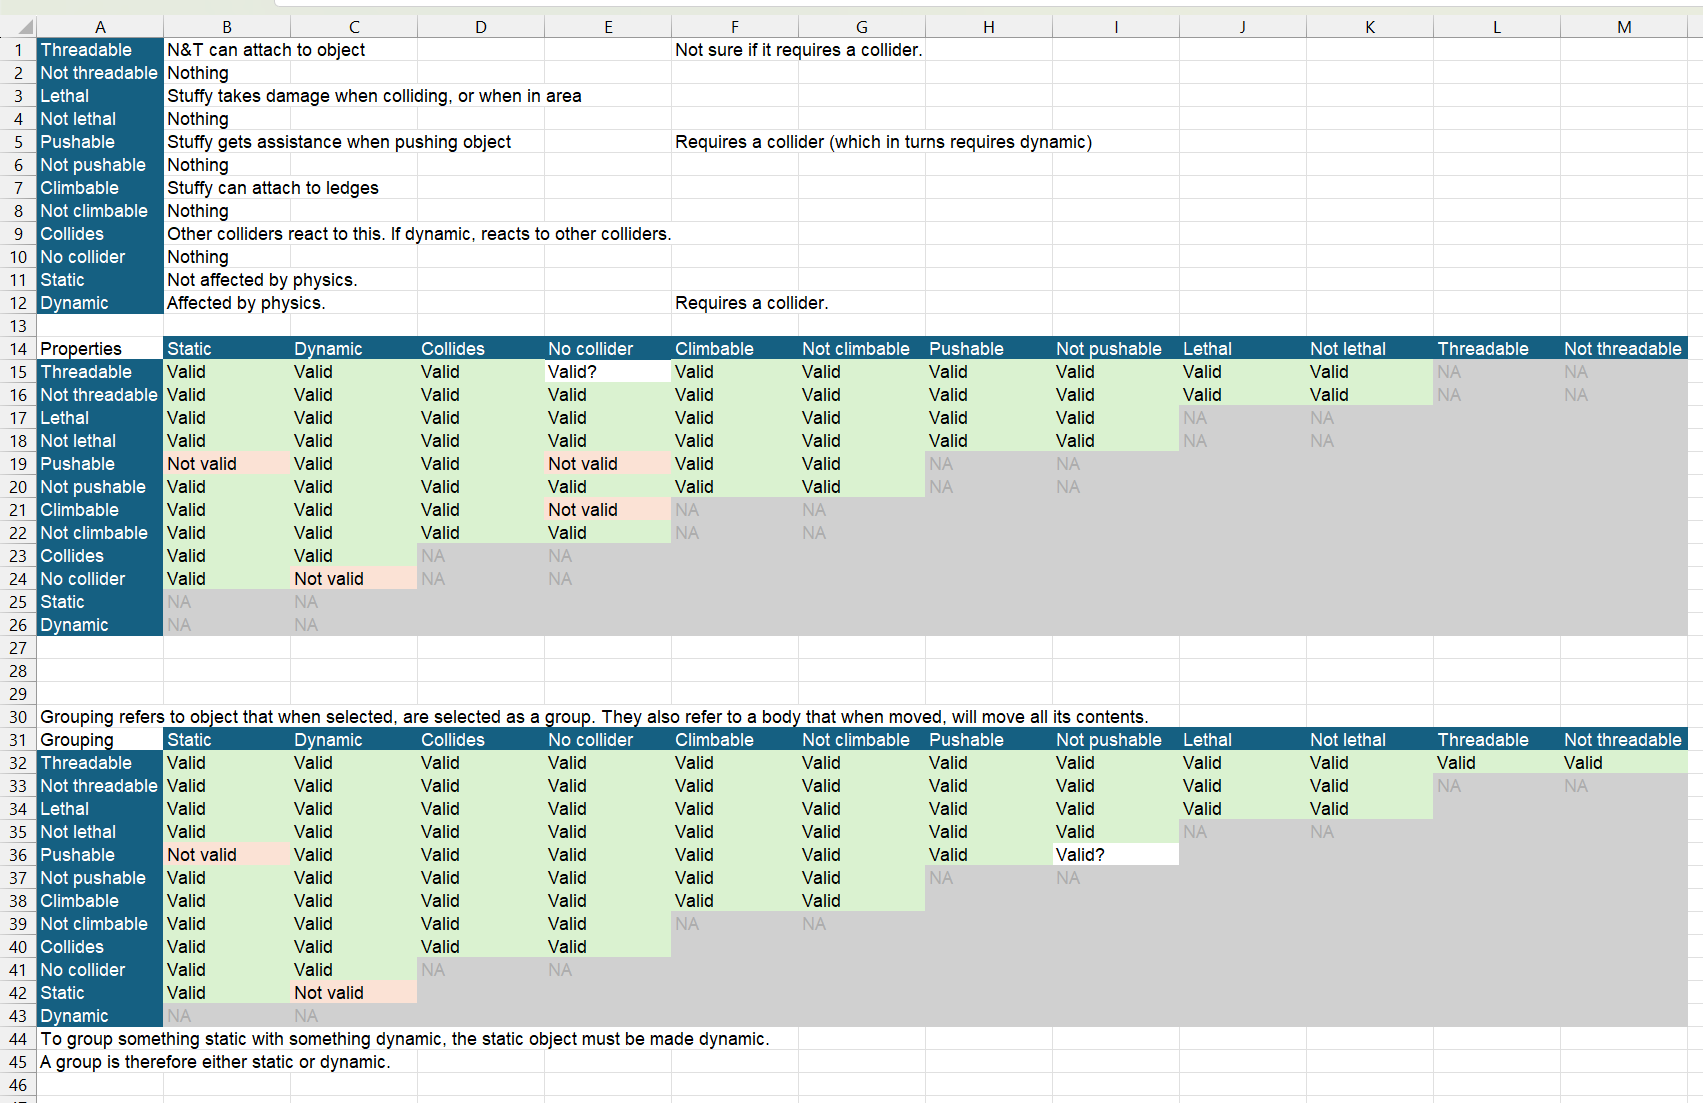Viewport: 1703px width, 1103px height.
Task: Click 'Valid?' cell in Threadable row 15
Action: pyautogui.click(x=608, y=372)
